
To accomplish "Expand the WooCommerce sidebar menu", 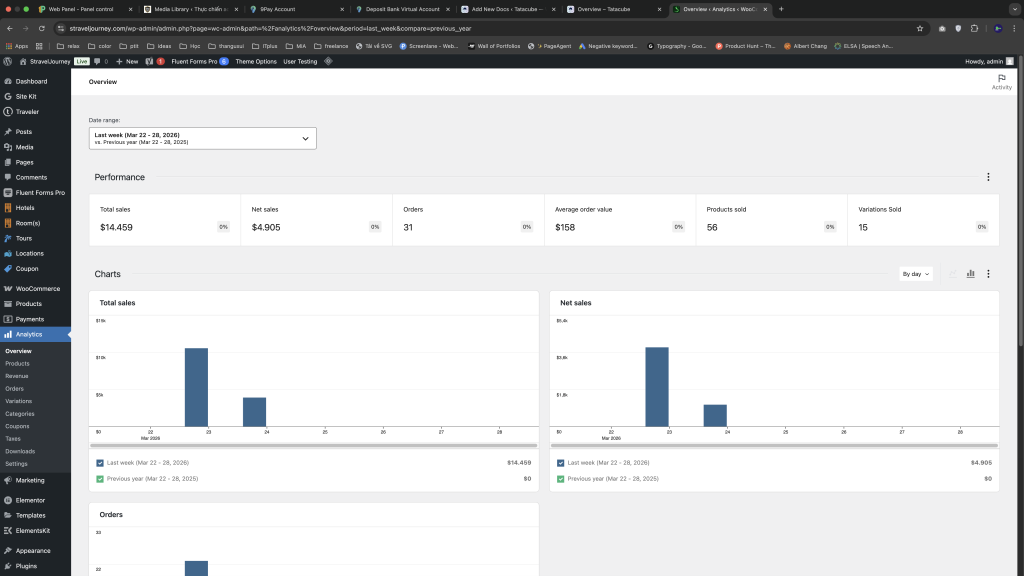I will pyautogui.click(x=37, y=289).
